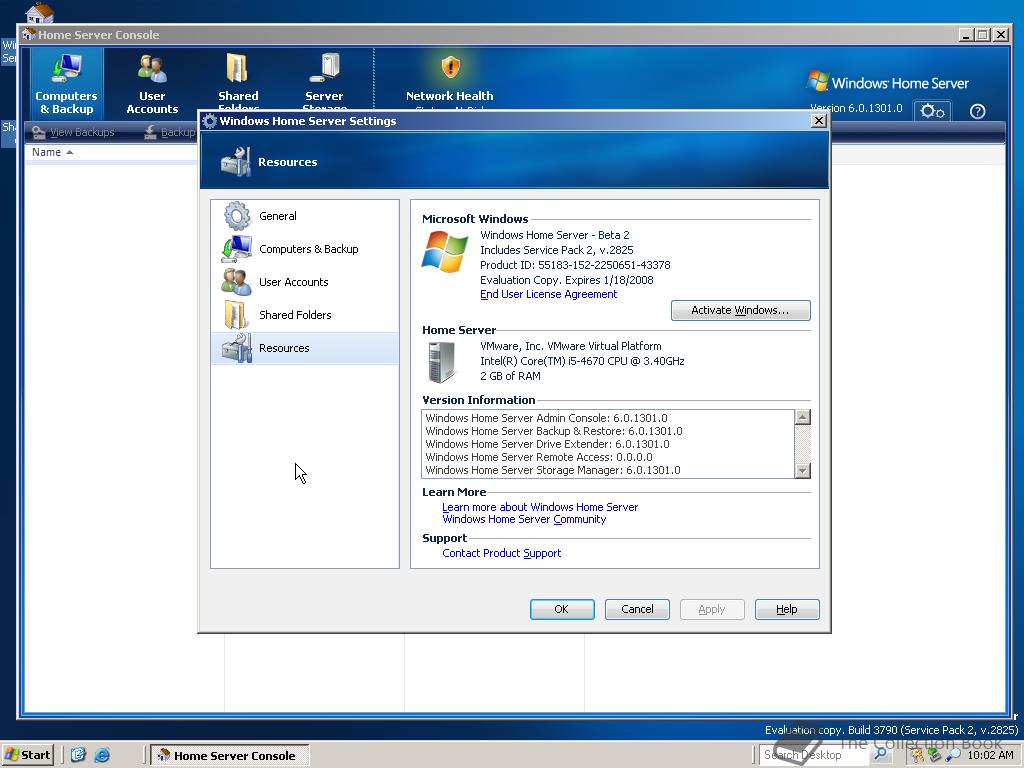Image resolution: width=1024 pixels, height=768 pixels.
Task: Open the Start menu
Action: [27, 755]
